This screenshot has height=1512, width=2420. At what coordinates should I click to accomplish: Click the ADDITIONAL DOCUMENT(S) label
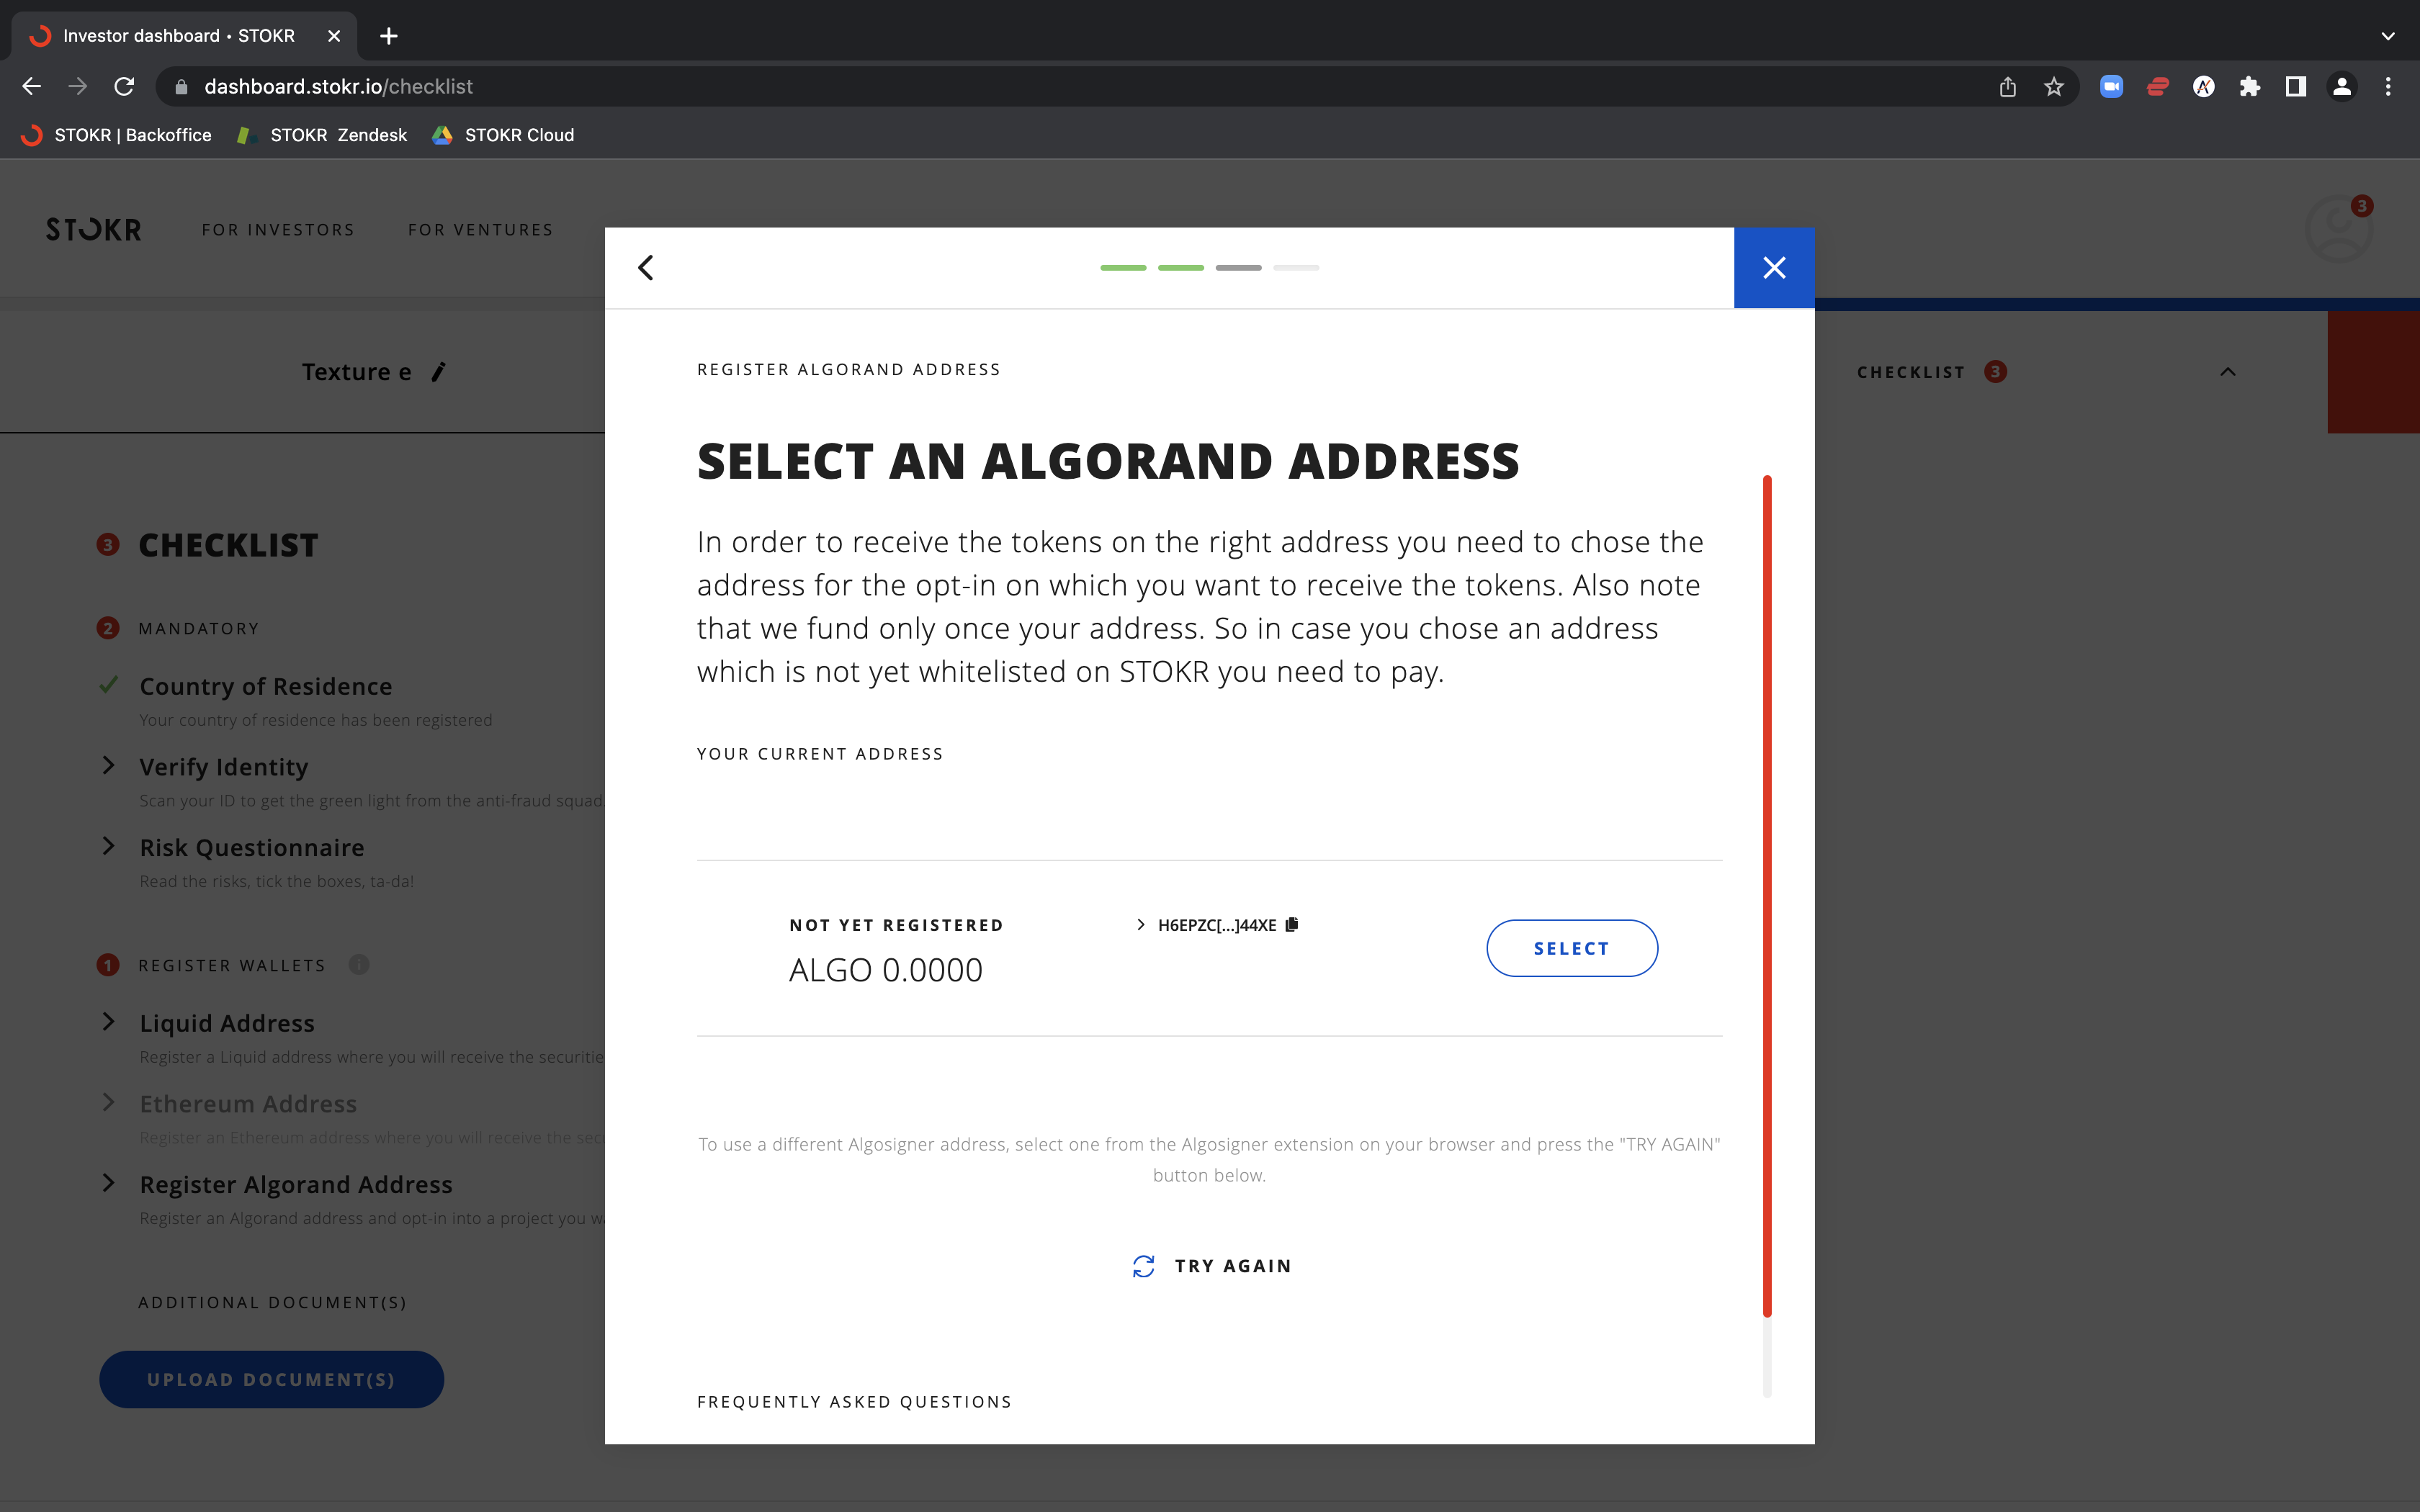tap(272, 1302)
